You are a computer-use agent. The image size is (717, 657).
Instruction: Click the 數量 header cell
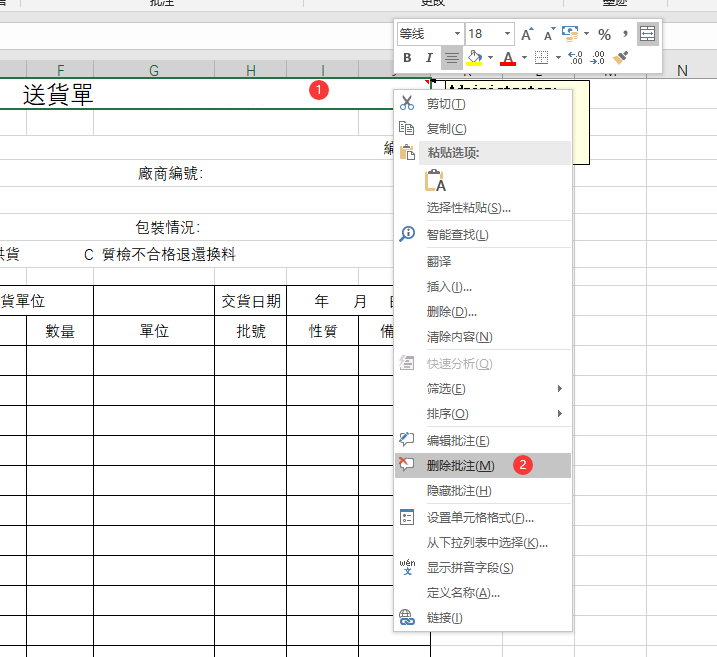[x=60, y=331]
